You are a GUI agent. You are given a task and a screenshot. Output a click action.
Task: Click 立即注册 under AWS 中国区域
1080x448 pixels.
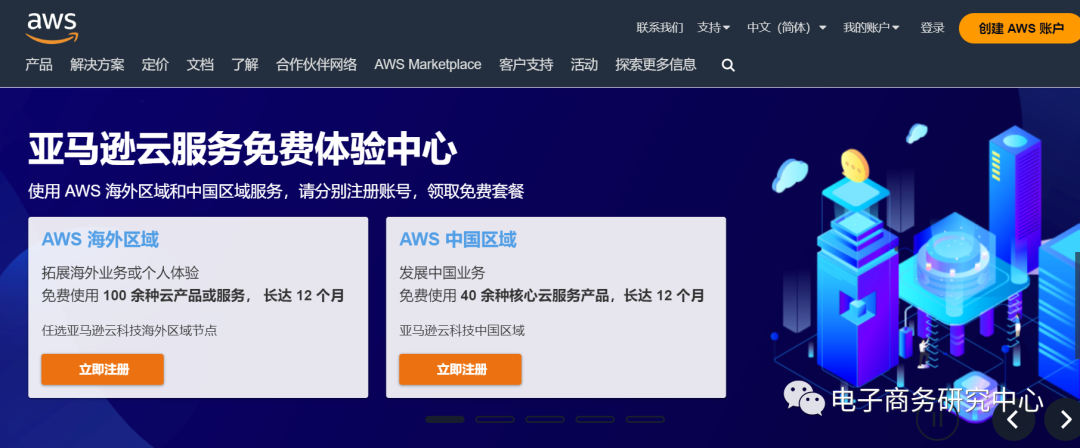(x=460, y=369)
